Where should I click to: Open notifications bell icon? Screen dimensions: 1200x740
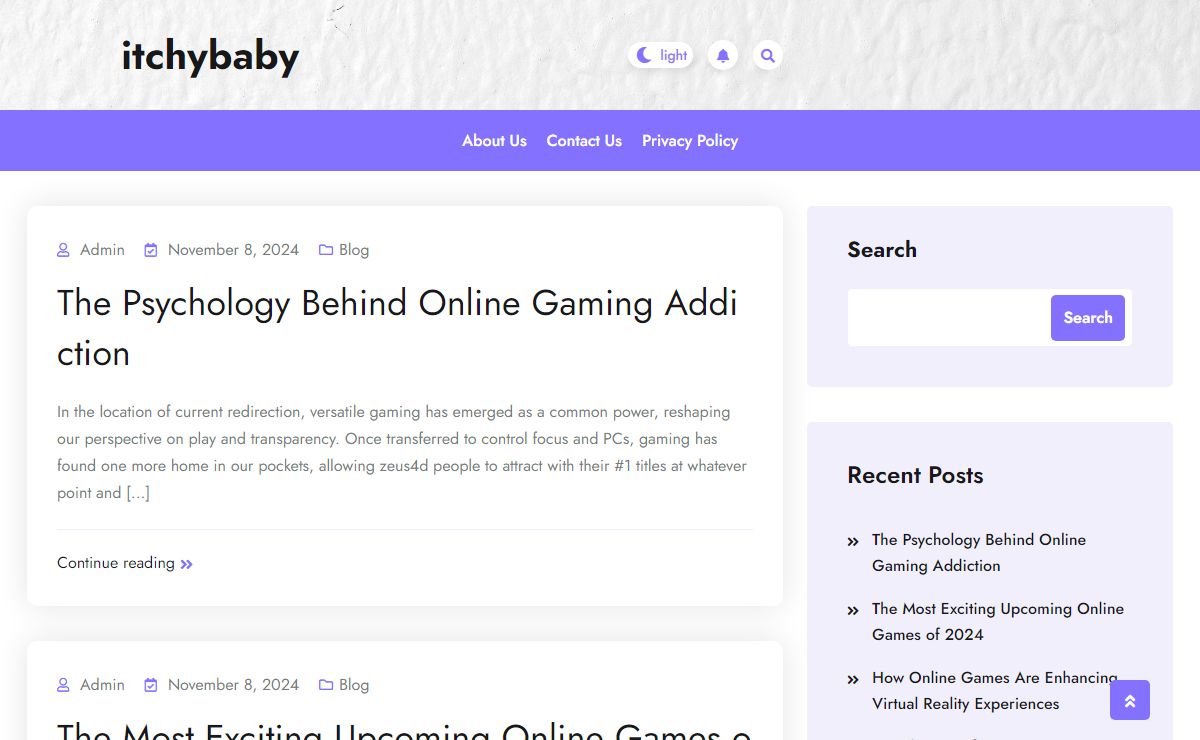pyautogui.click(x=723, y=55)
